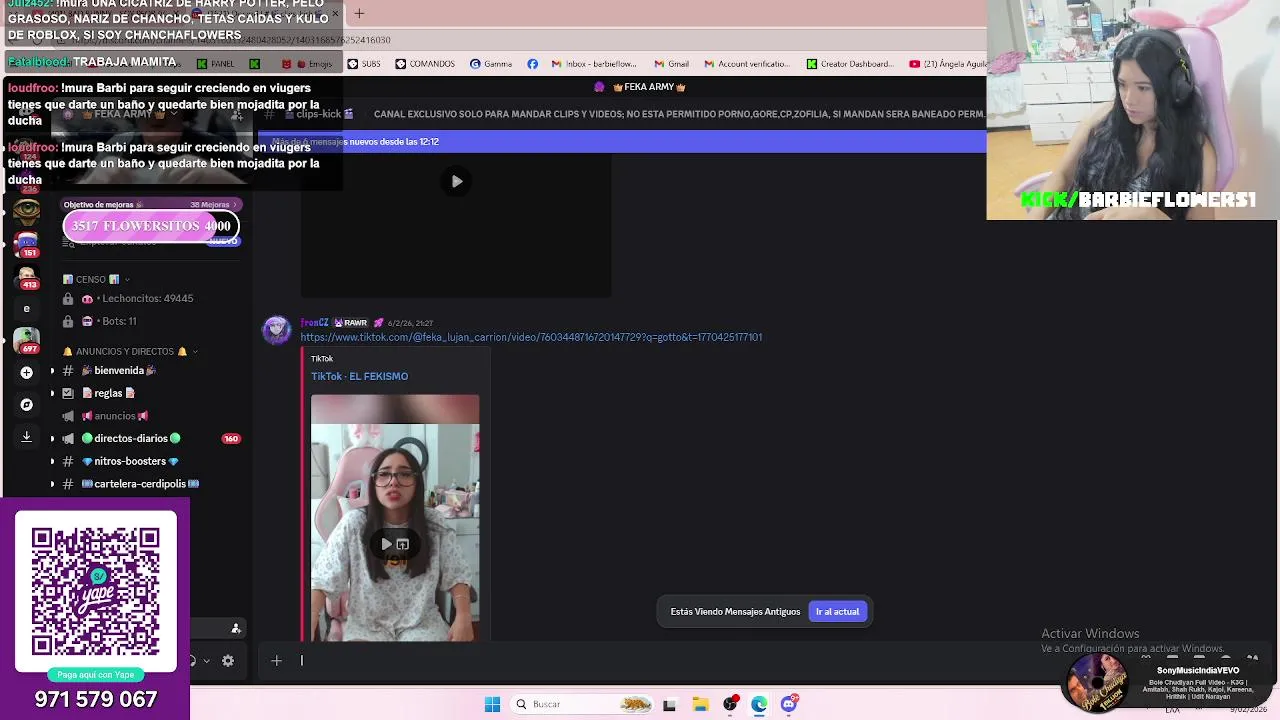The width and height of the screenshot is (1280, 720).
Task: Open new browser tab plus button
Action: [359, 13]
